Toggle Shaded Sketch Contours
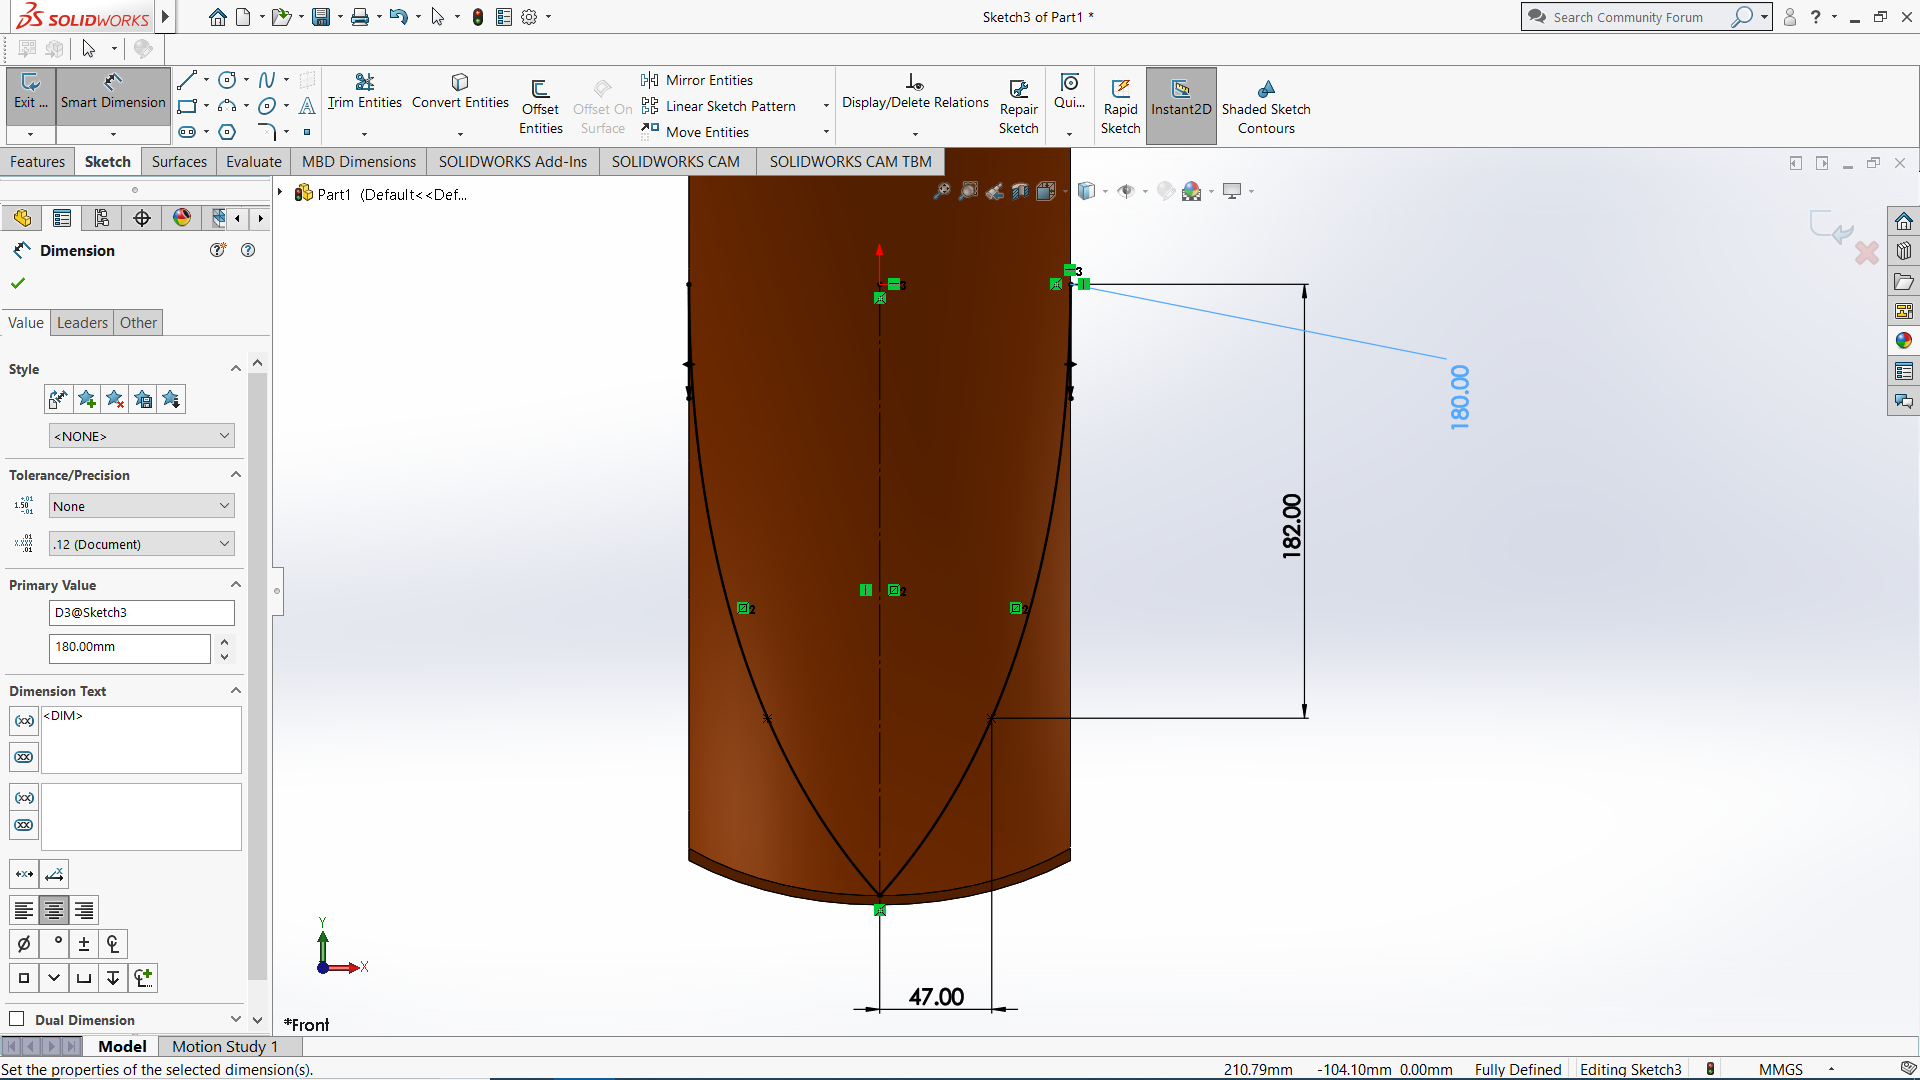1920x1080 pixels. click(1266, 103)
